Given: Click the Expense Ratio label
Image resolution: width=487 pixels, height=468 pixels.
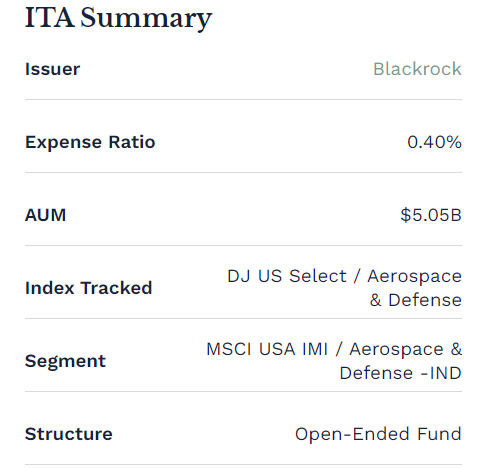Looking at the screenshot, I should pyautogui.click(x=90, y=142).
